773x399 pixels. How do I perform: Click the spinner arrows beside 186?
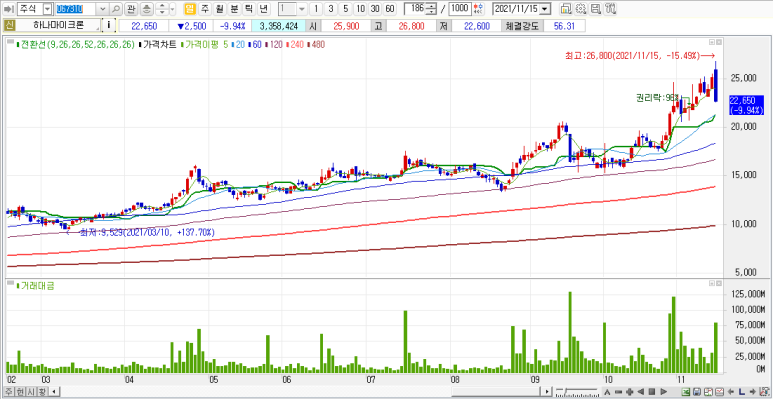click(431, 9)
